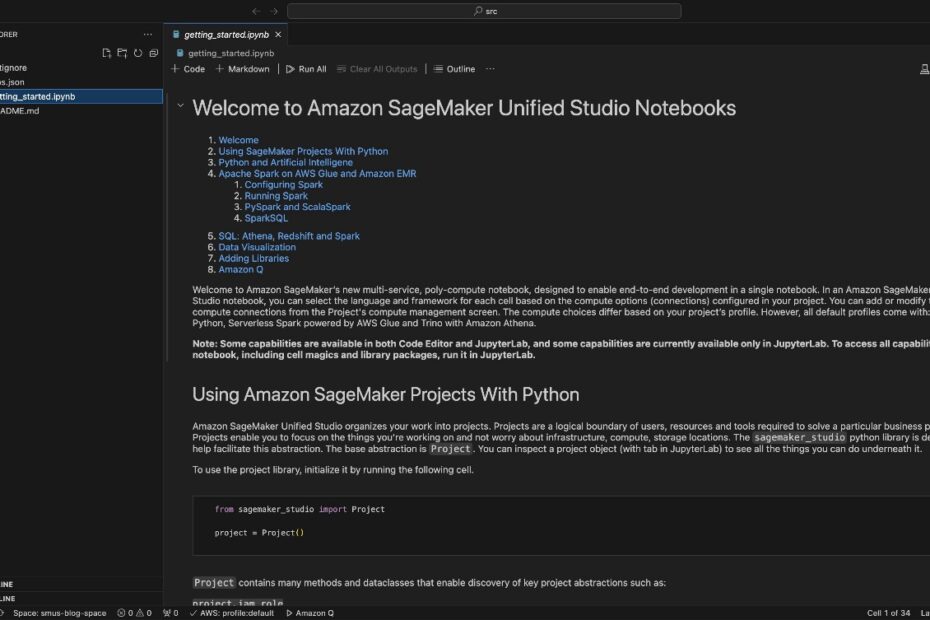Open explorer more actions ellipsis
Image resolution: width=930 pixels, height=620 pixels.
148,34
